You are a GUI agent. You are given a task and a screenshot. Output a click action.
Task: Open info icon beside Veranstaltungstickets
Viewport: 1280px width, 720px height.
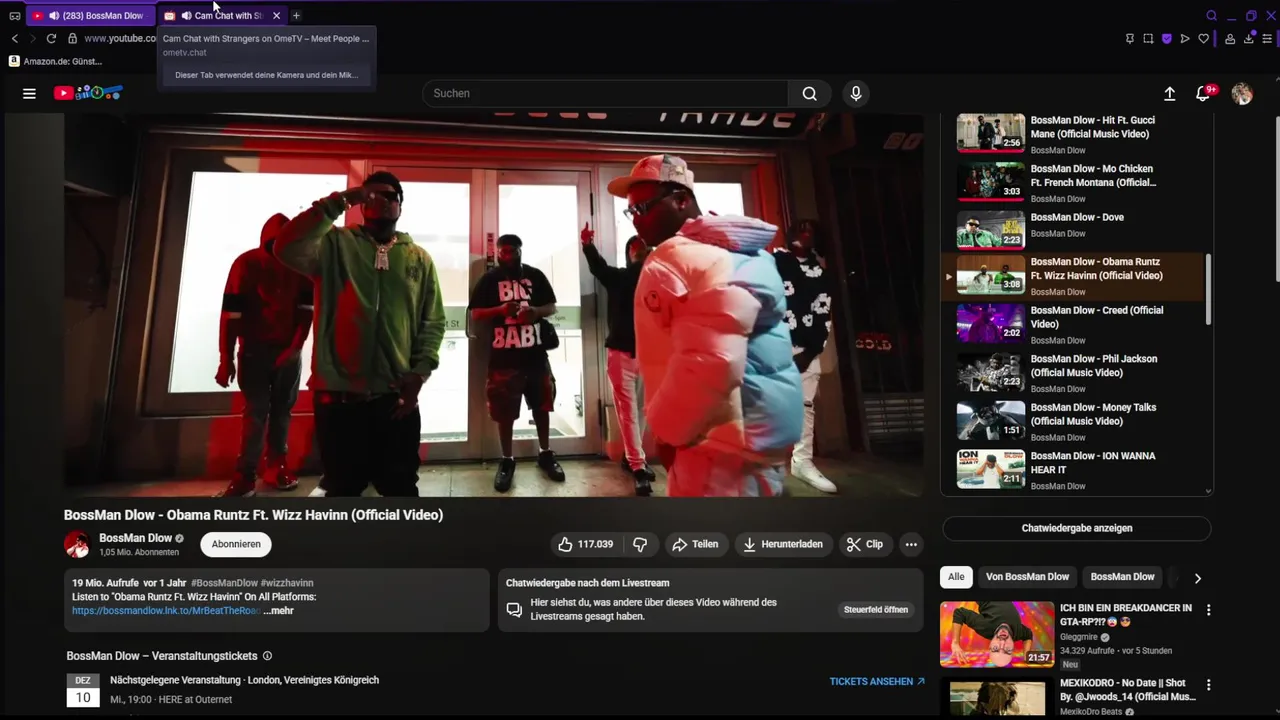[x=267, y=656]
